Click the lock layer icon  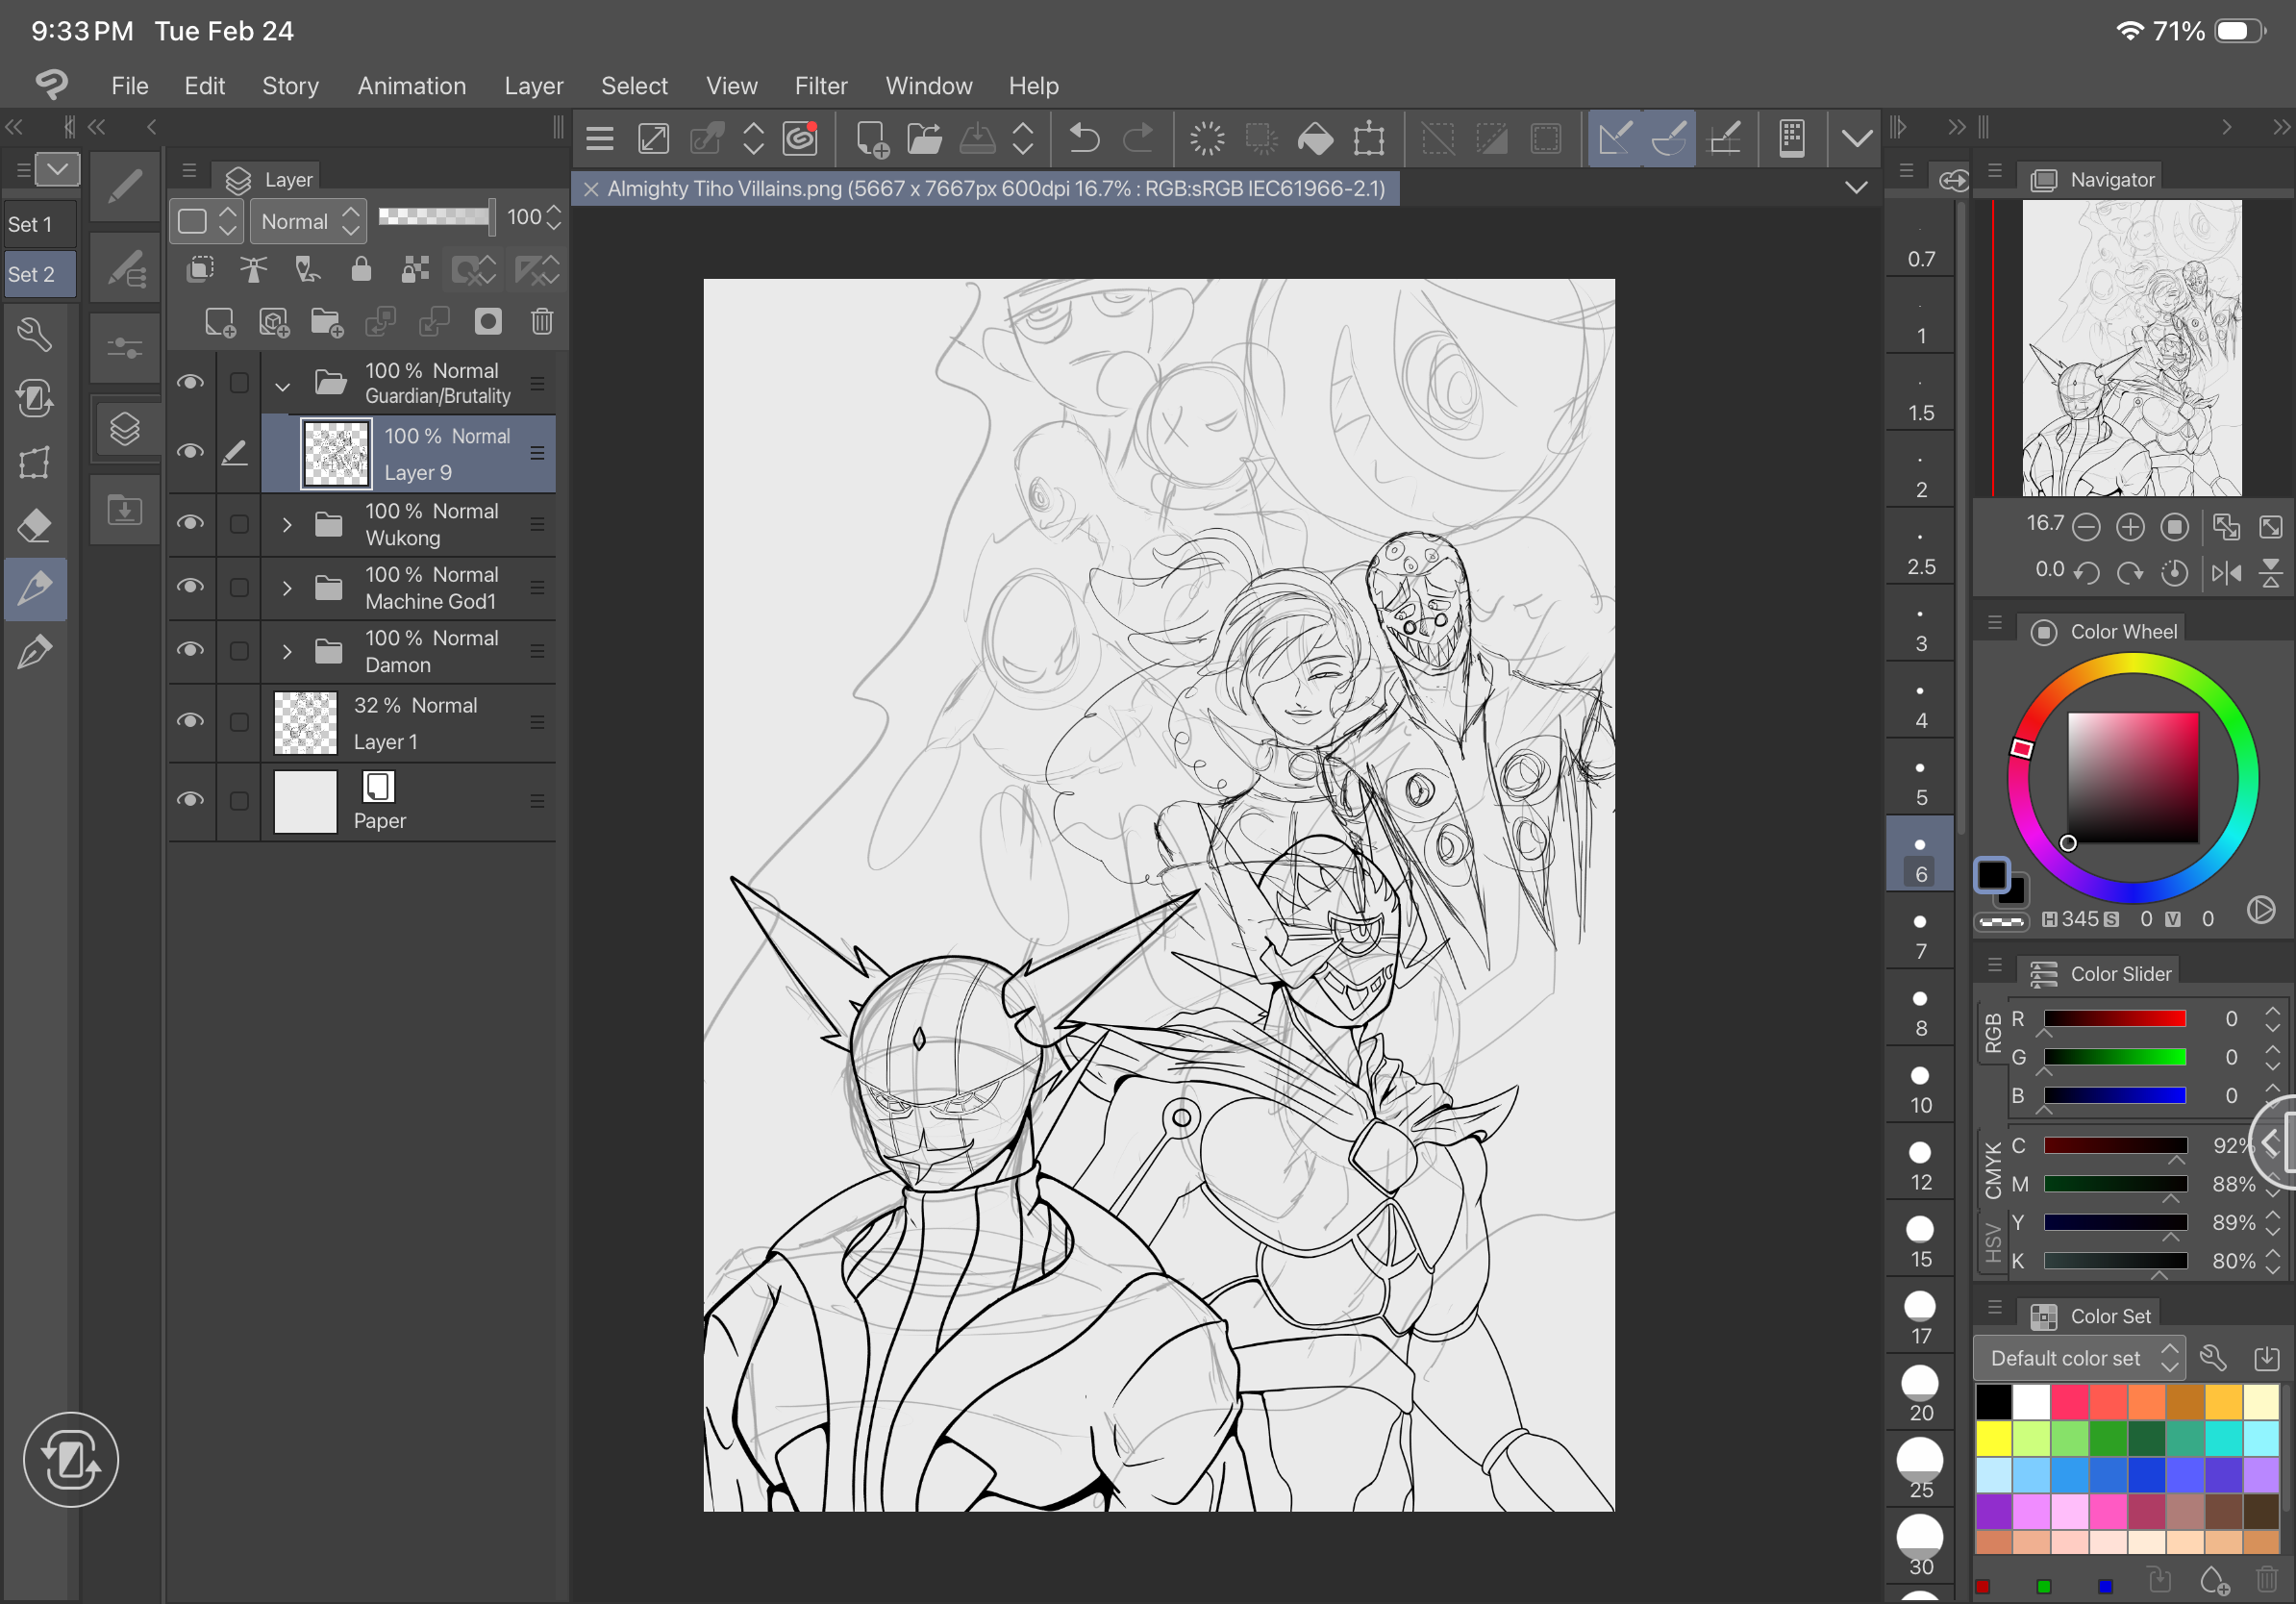coord(361,269)
